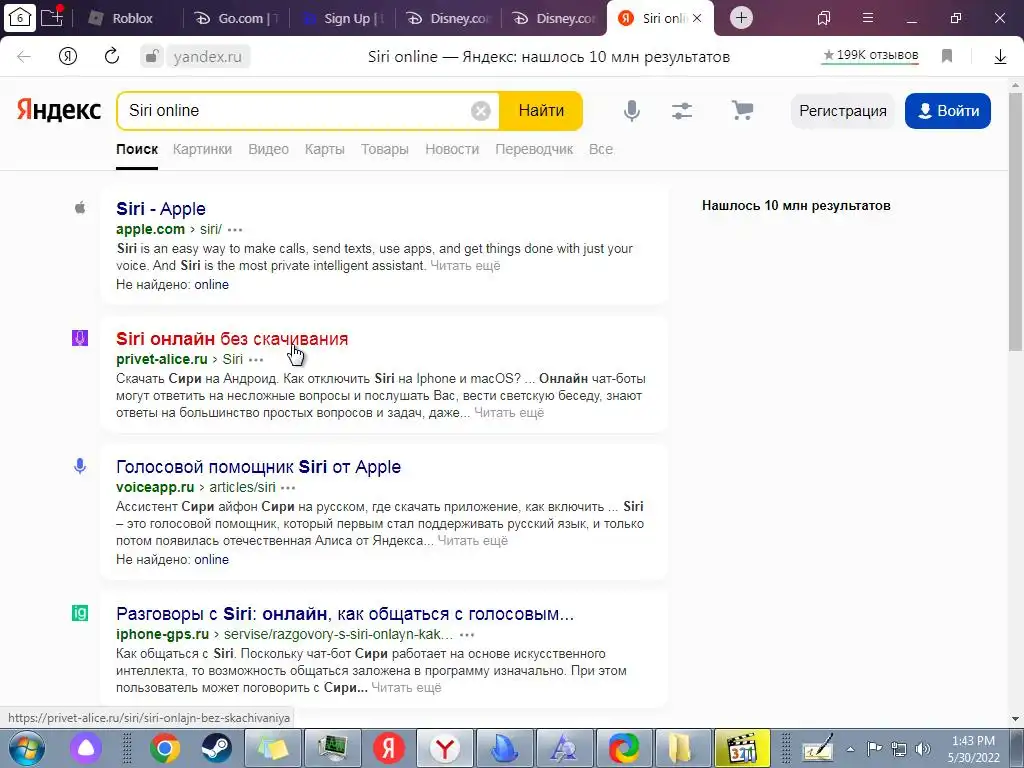Expand the Все services menu
This screenshot has height=768, width=1024.
coord(601,149)
